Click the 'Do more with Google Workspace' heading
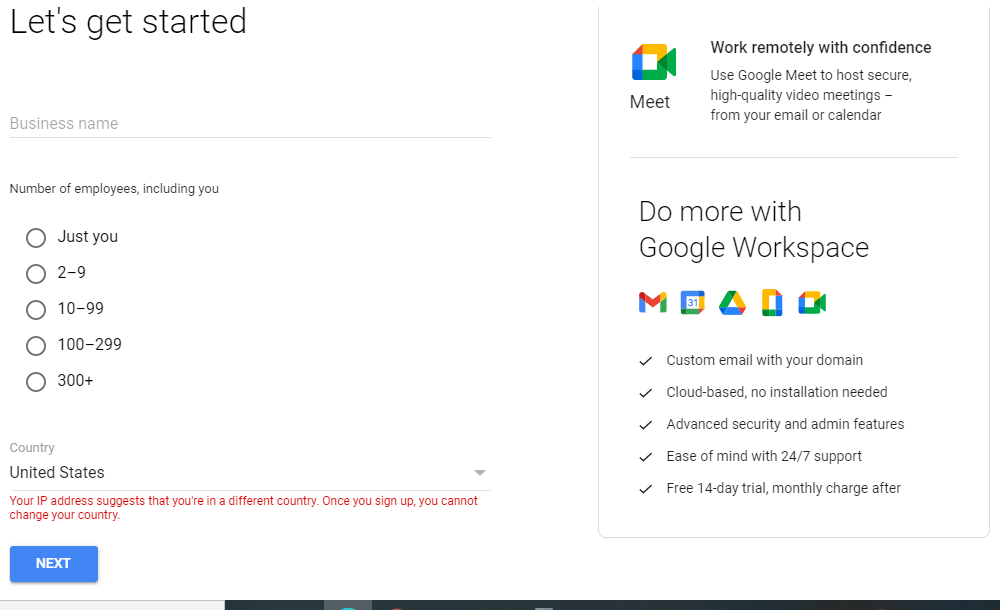1000x610 pixels. coord(754,230)
